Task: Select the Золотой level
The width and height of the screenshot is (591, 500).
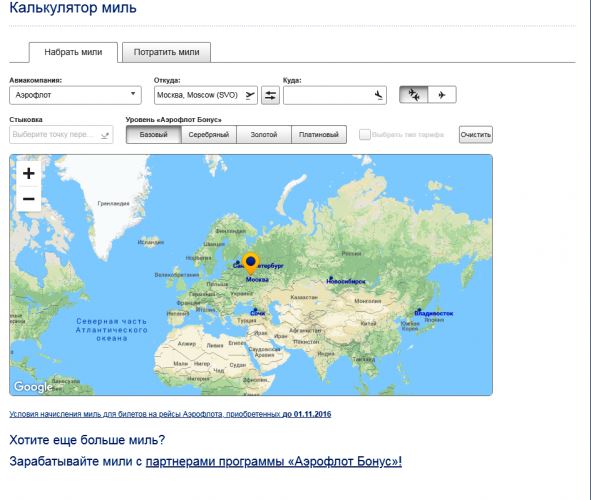Action: pyautogui.click(x=264, y=135)
